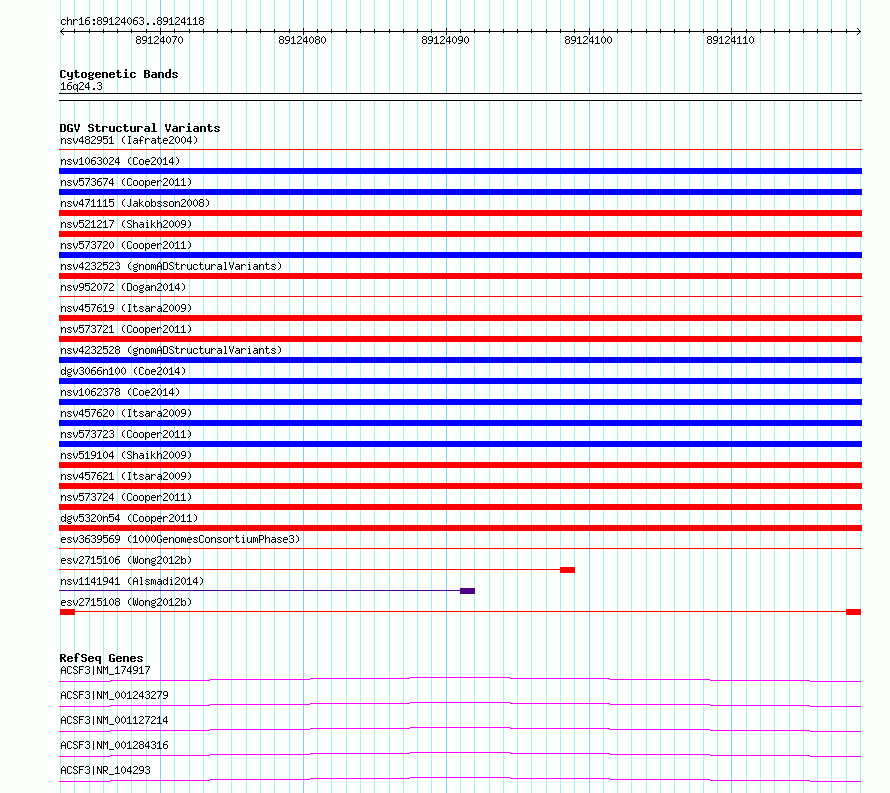Screen dimensions: 890x793
Task: Click small red block on esv2715106 line
Action: pyautogui.click(x=568, y=570)
